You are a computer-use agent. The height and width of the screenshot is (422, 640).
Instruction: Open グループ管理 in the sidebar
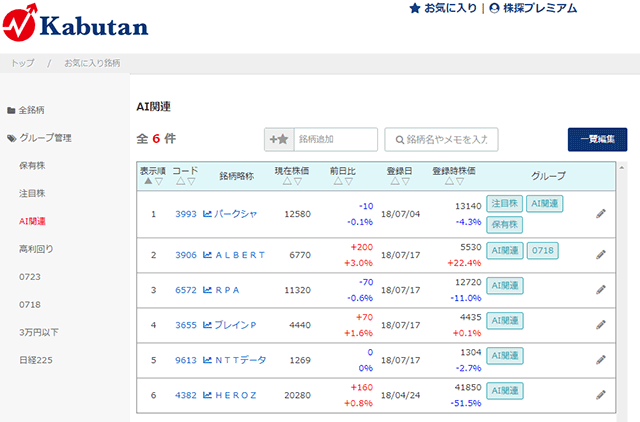point(40,138)
